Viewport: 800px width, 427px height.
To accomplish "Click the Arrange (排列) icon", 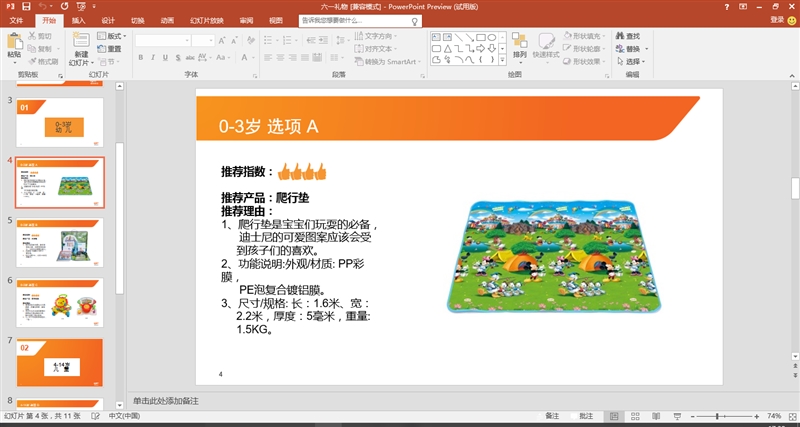I will (x=519, y=40).
